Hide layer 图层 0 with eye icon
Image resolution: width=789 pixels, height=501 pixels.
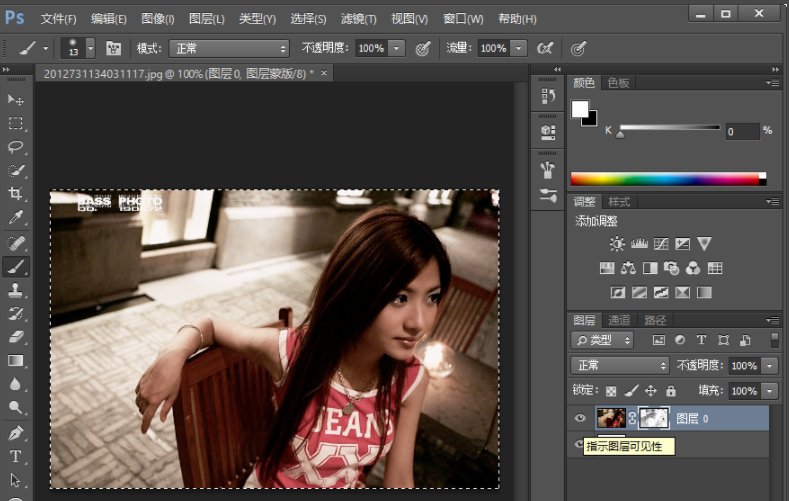click(x=580, y=418)
